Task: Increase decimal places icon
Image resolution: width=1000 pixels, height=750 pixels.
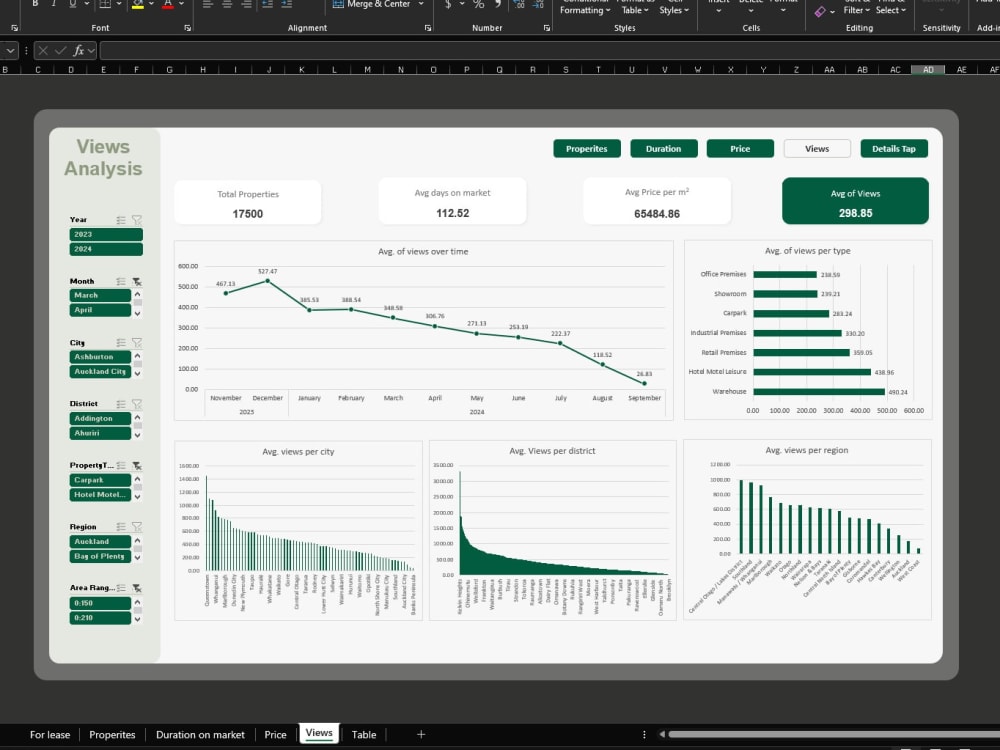Action: point(520,4)
